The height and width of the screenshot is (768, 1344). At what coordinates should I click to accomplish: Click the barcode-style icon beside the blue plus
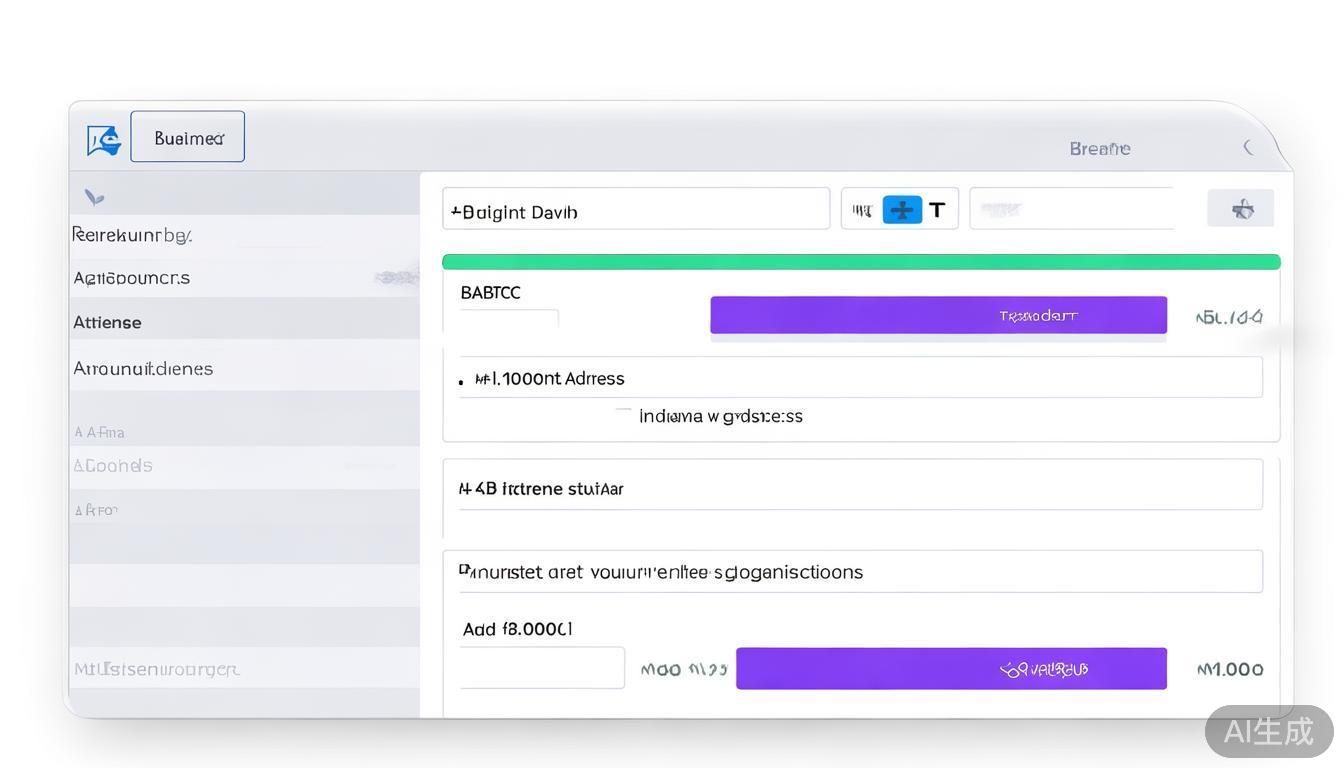[861, 210]
